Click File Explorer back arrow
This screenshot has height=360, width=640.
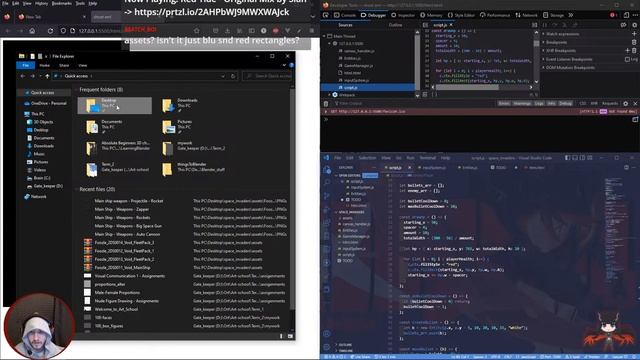(23, 76)
